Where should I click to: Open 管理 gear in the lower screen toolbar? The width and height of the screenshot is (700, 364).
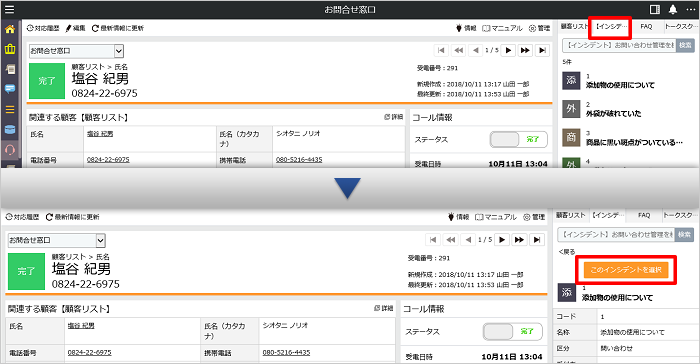point(534,217)
